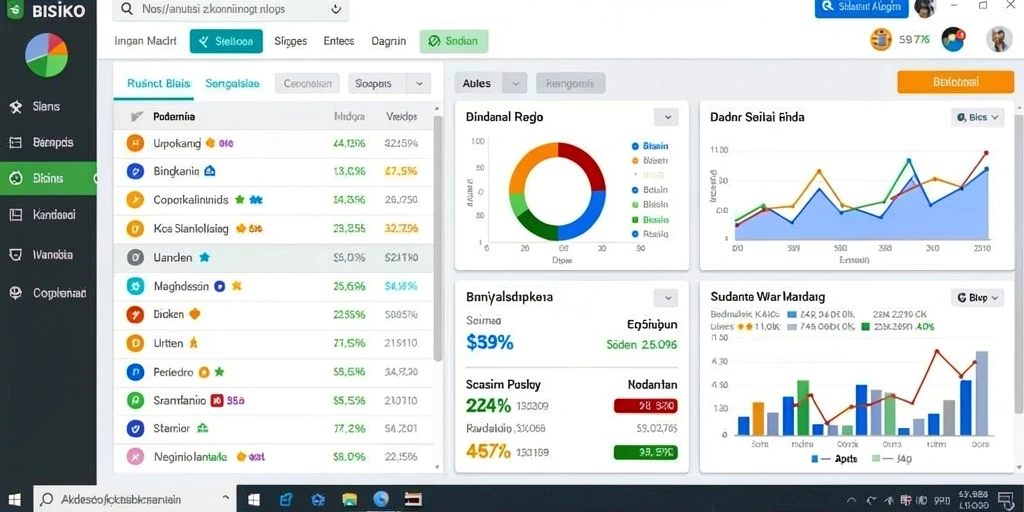Click the blue star beside Uanden
The width and height of the screenshot is (1024, 512).
click(204, 257)
